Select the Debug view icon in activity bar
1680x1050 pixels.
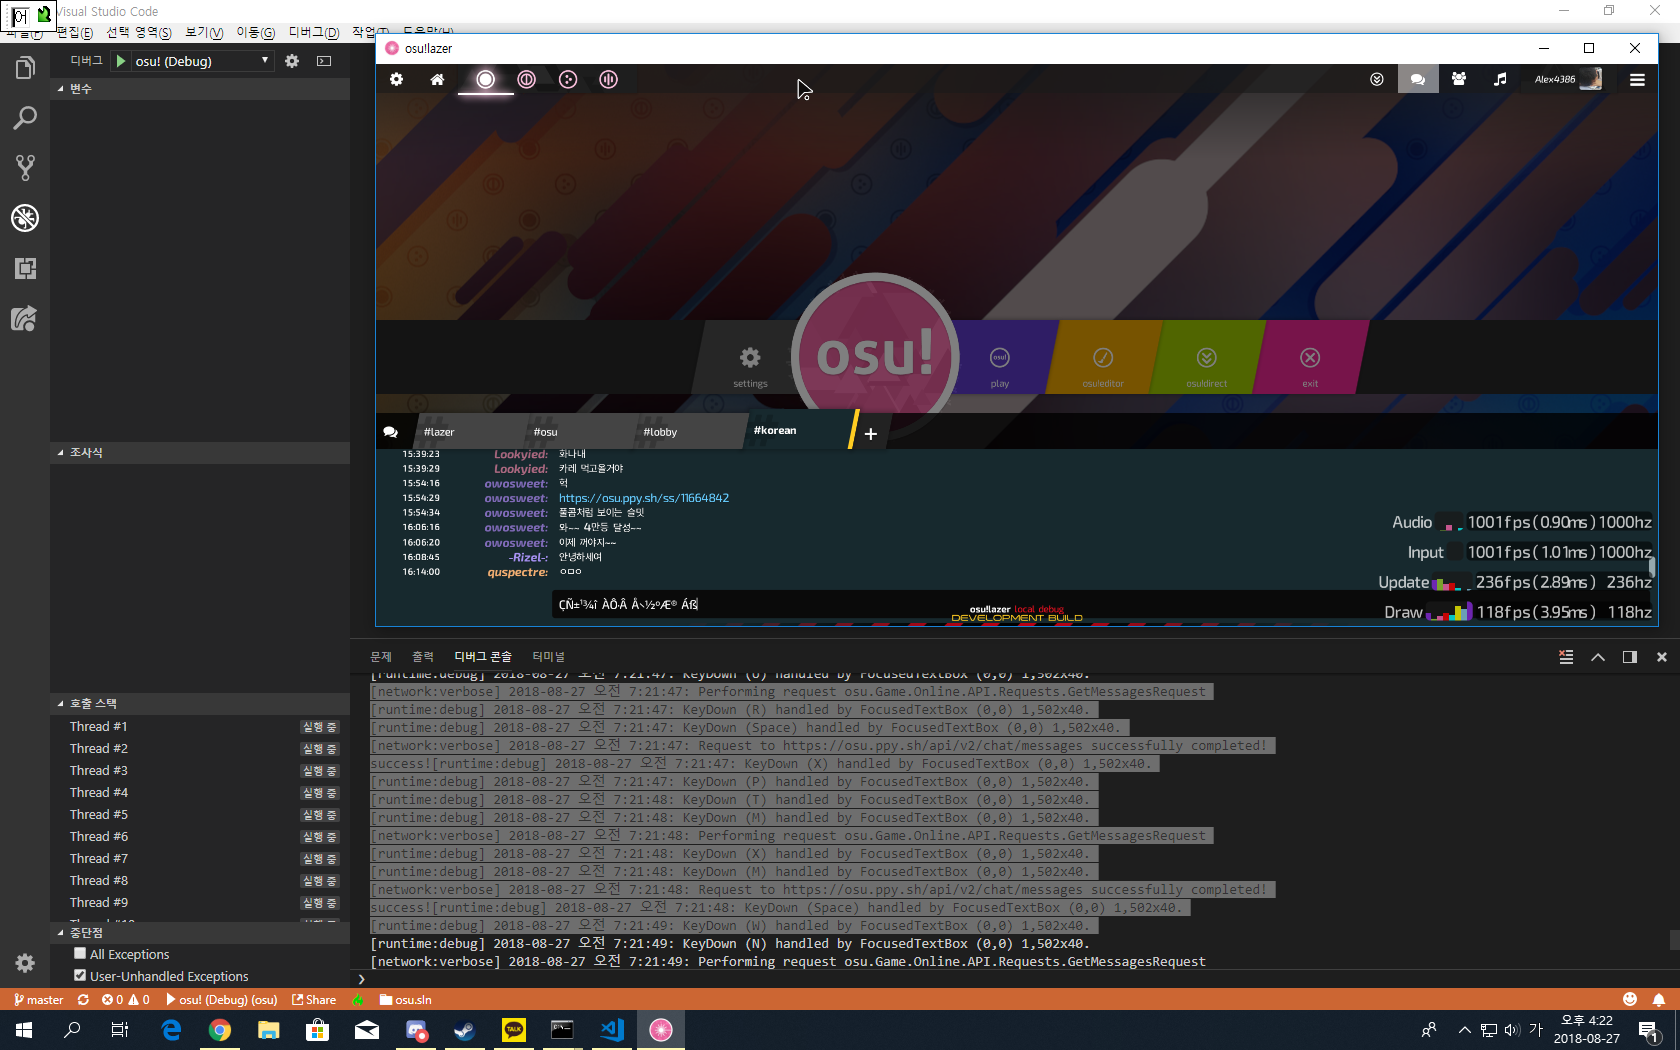[25, 218]
